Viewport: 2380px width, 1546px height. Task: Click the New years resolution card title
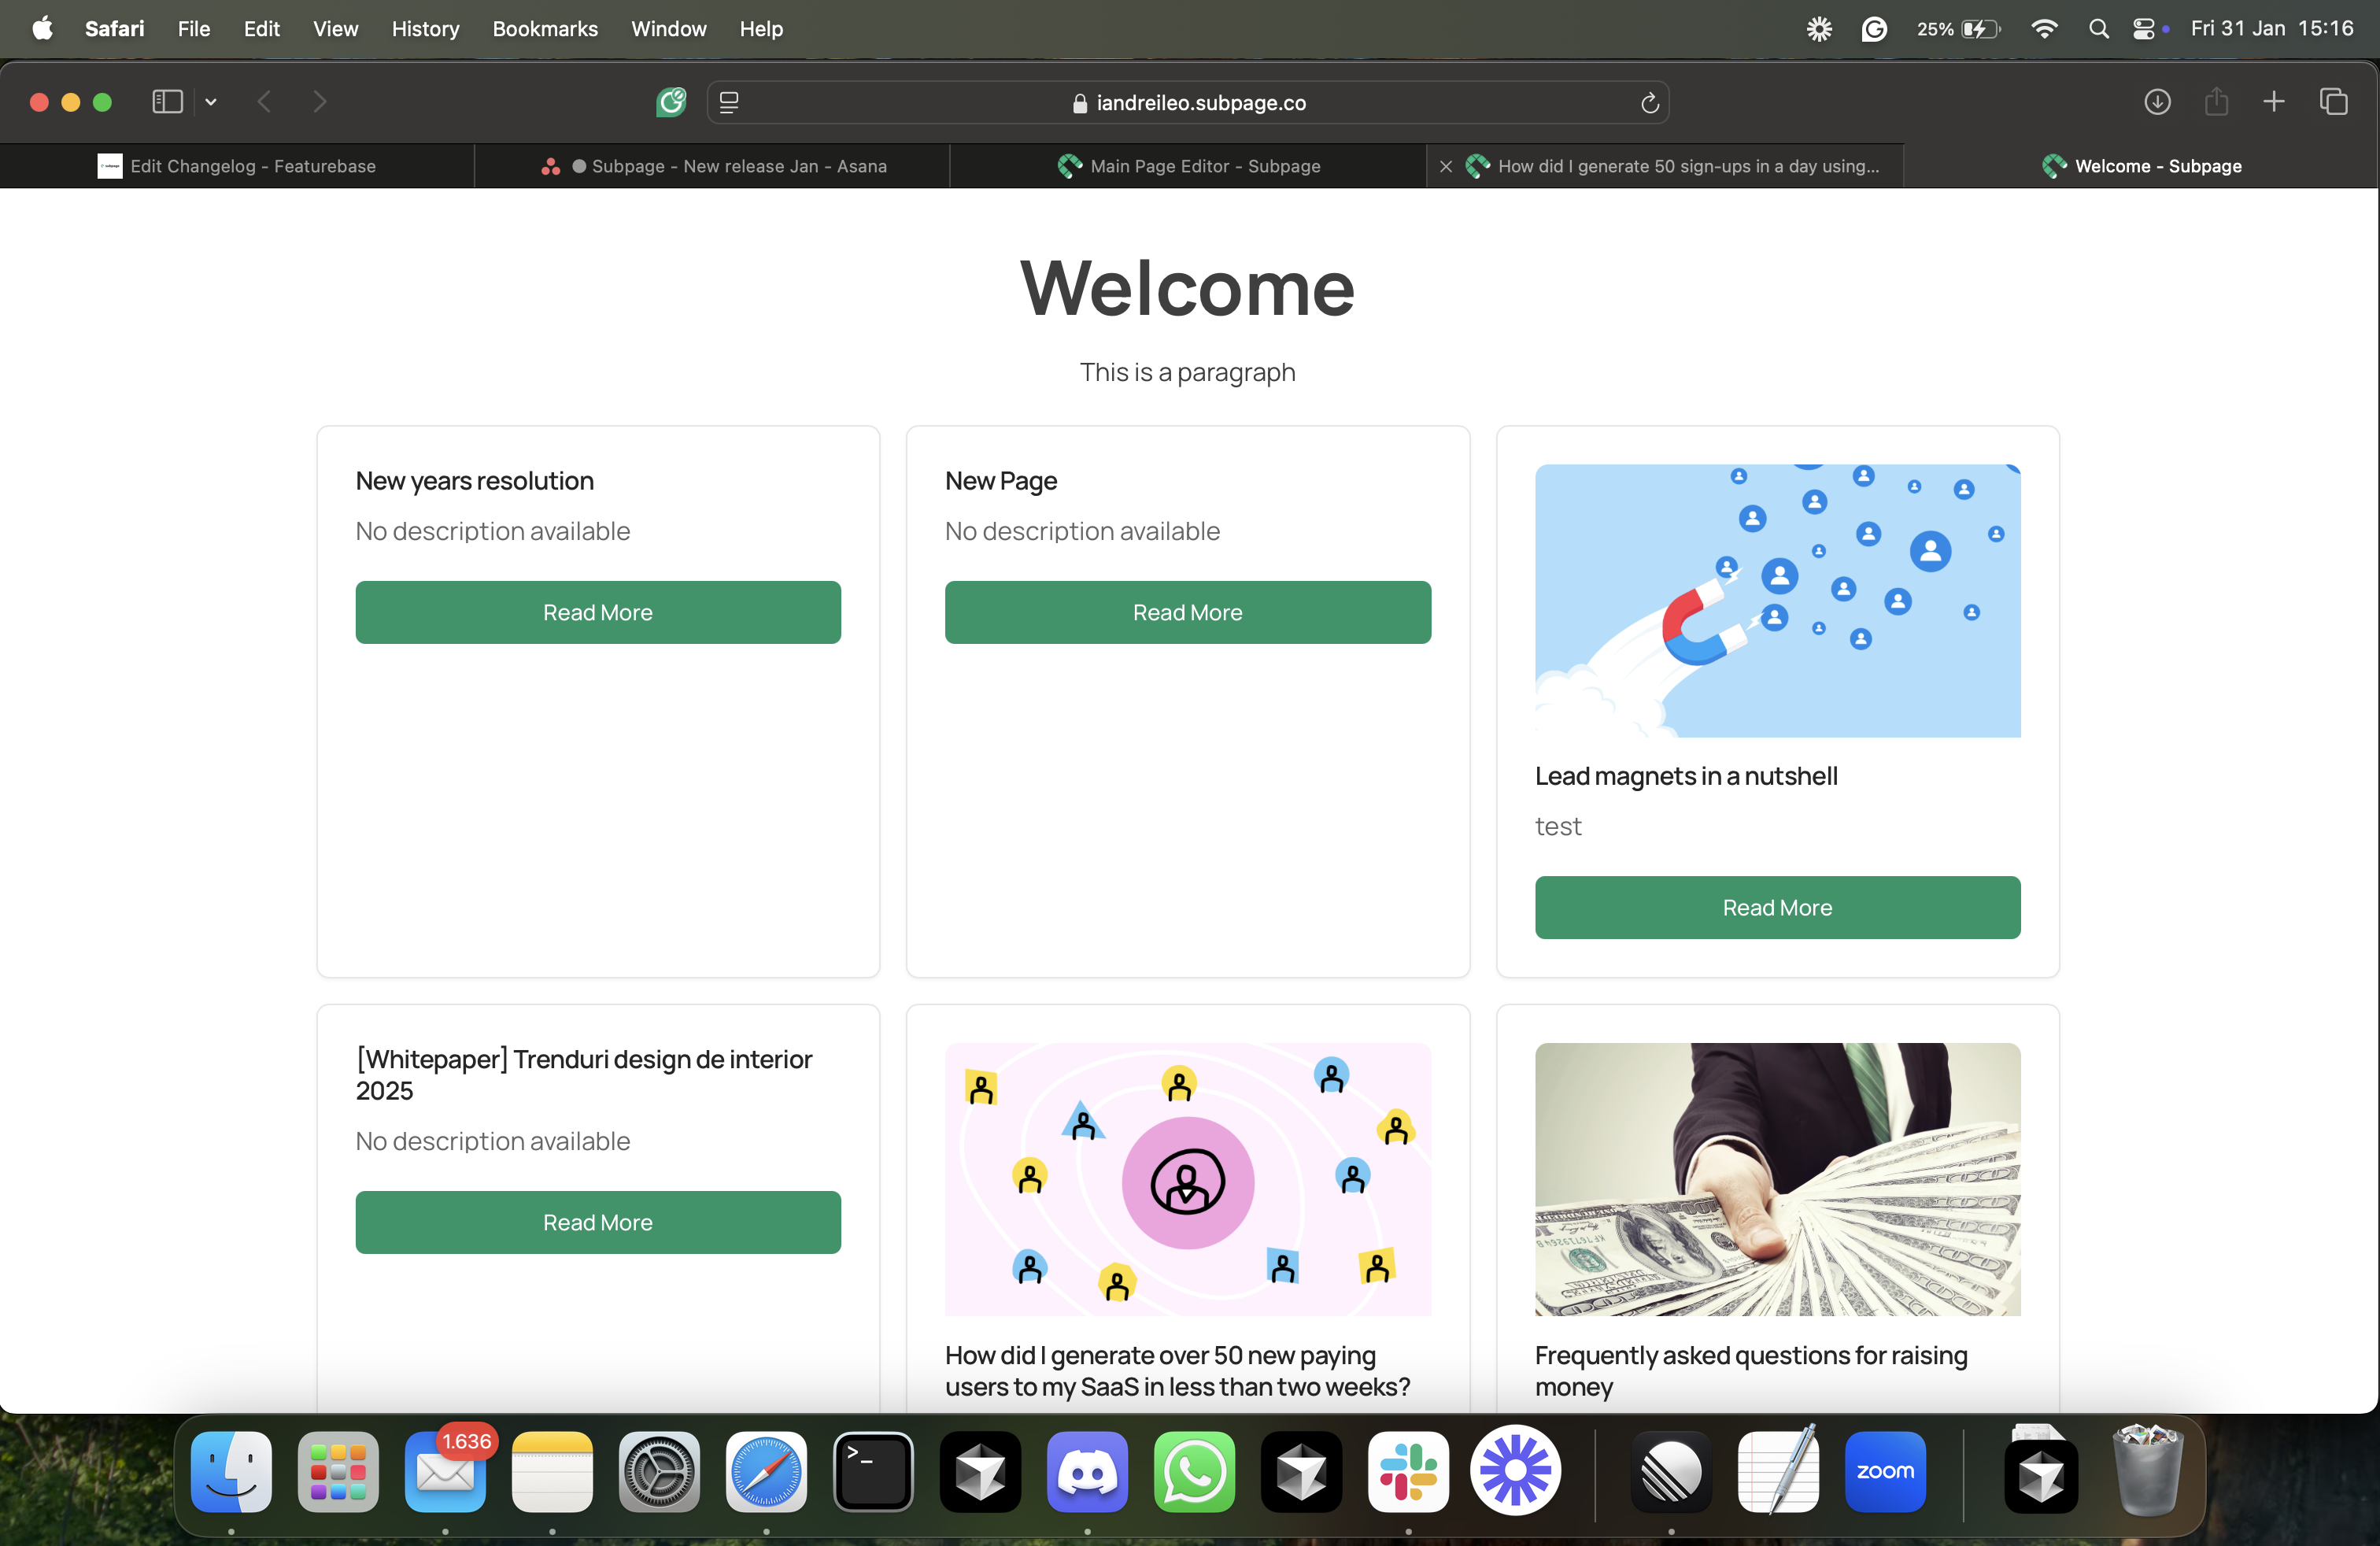tap(475, 481)
